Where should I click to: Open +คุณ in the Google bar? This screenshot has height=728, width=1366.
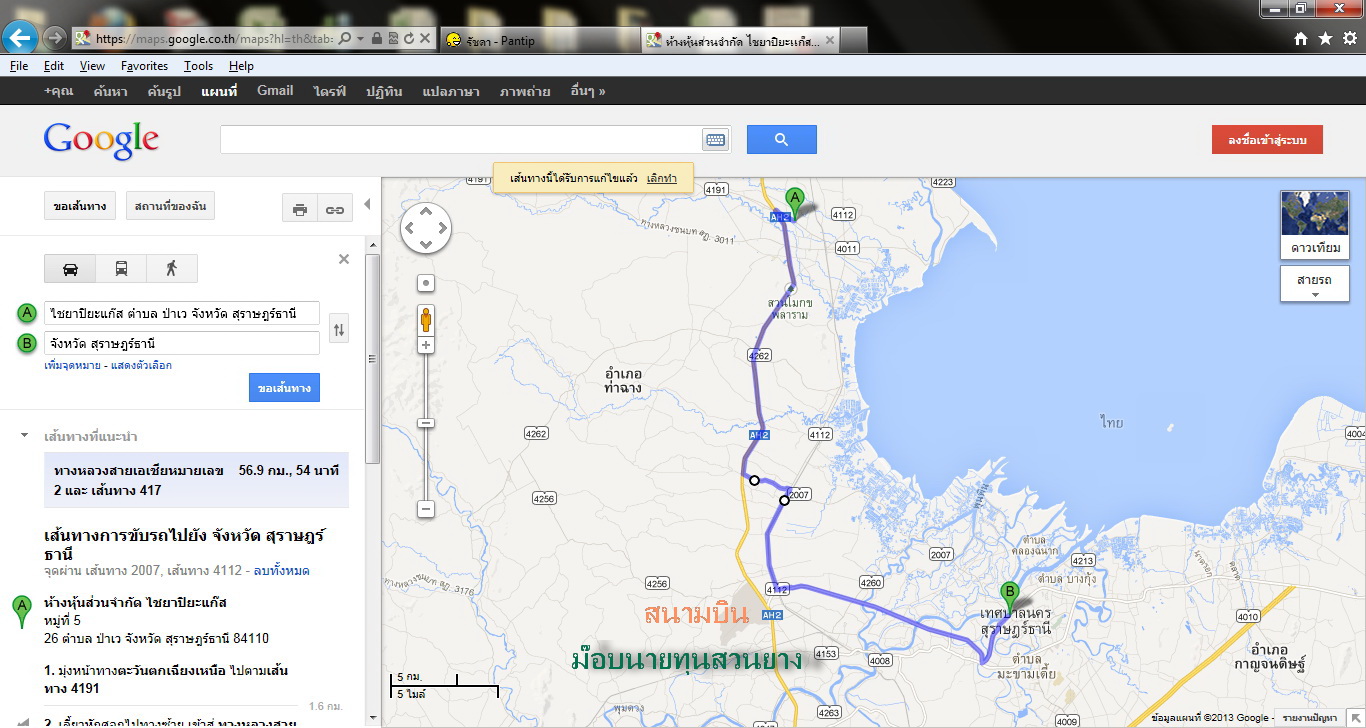pyautogui.click(x=59, y=91)
